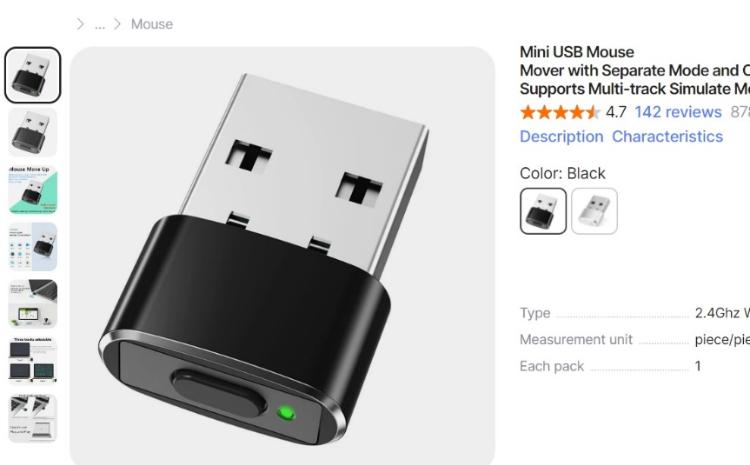
Task: Open the 142 reviews link
Action: pyautogui.click(x=678, y=112)
